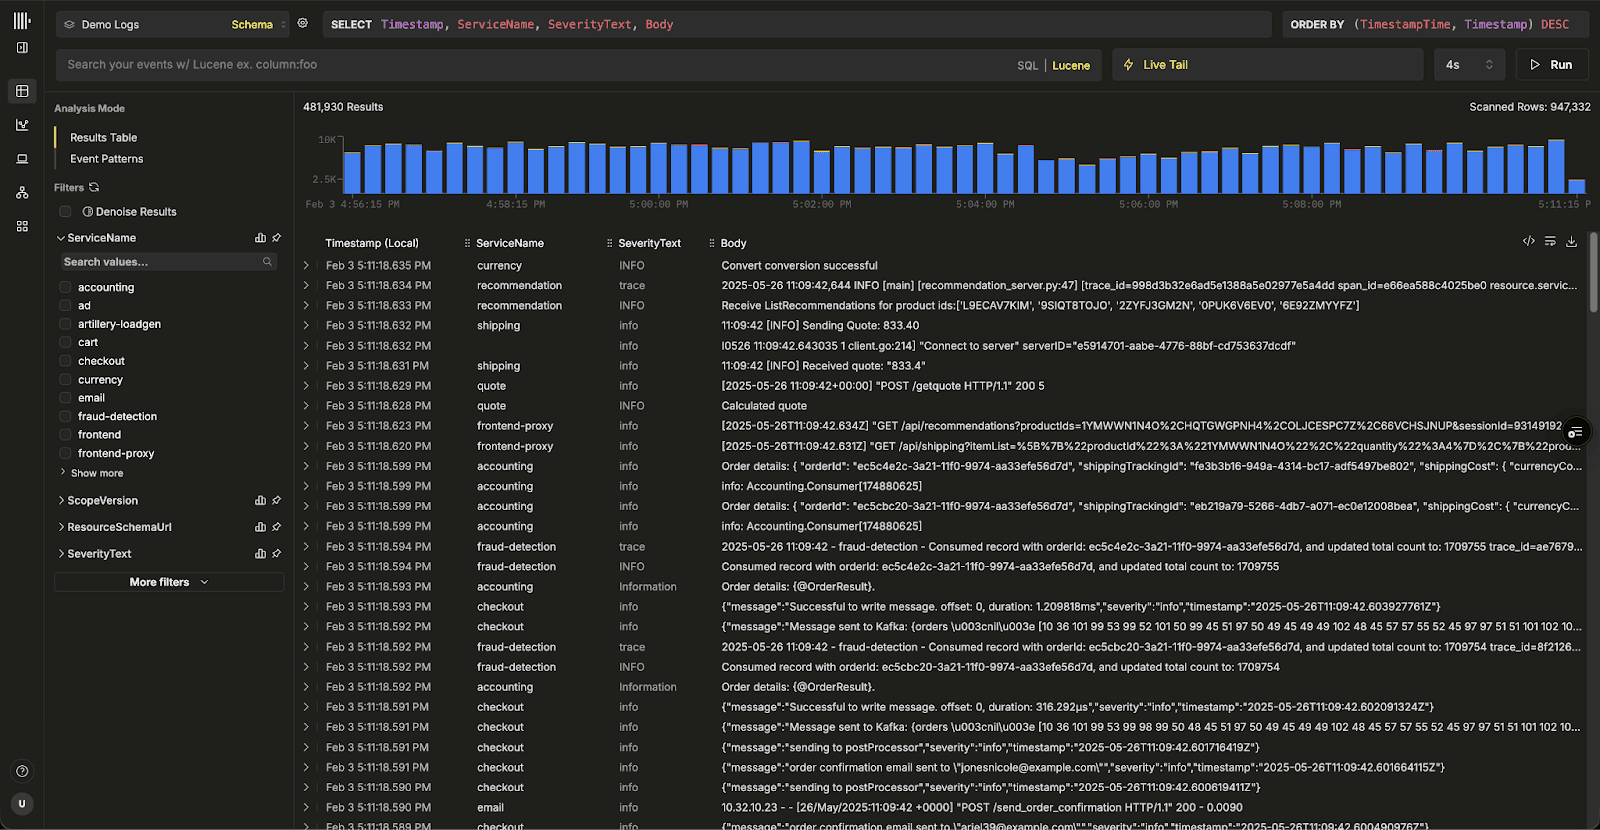Screen dimensions: 1600x830
Task: Open the dashboards grid icon in sidebar
Action: click(x=22, y=227)
